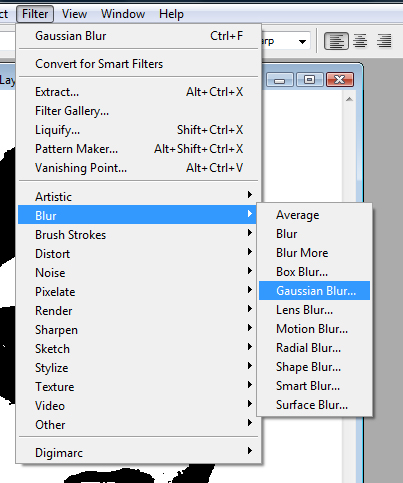Choose Motion Blur... filter
This screenshot has width=403, height=483.
click(314, 329)
